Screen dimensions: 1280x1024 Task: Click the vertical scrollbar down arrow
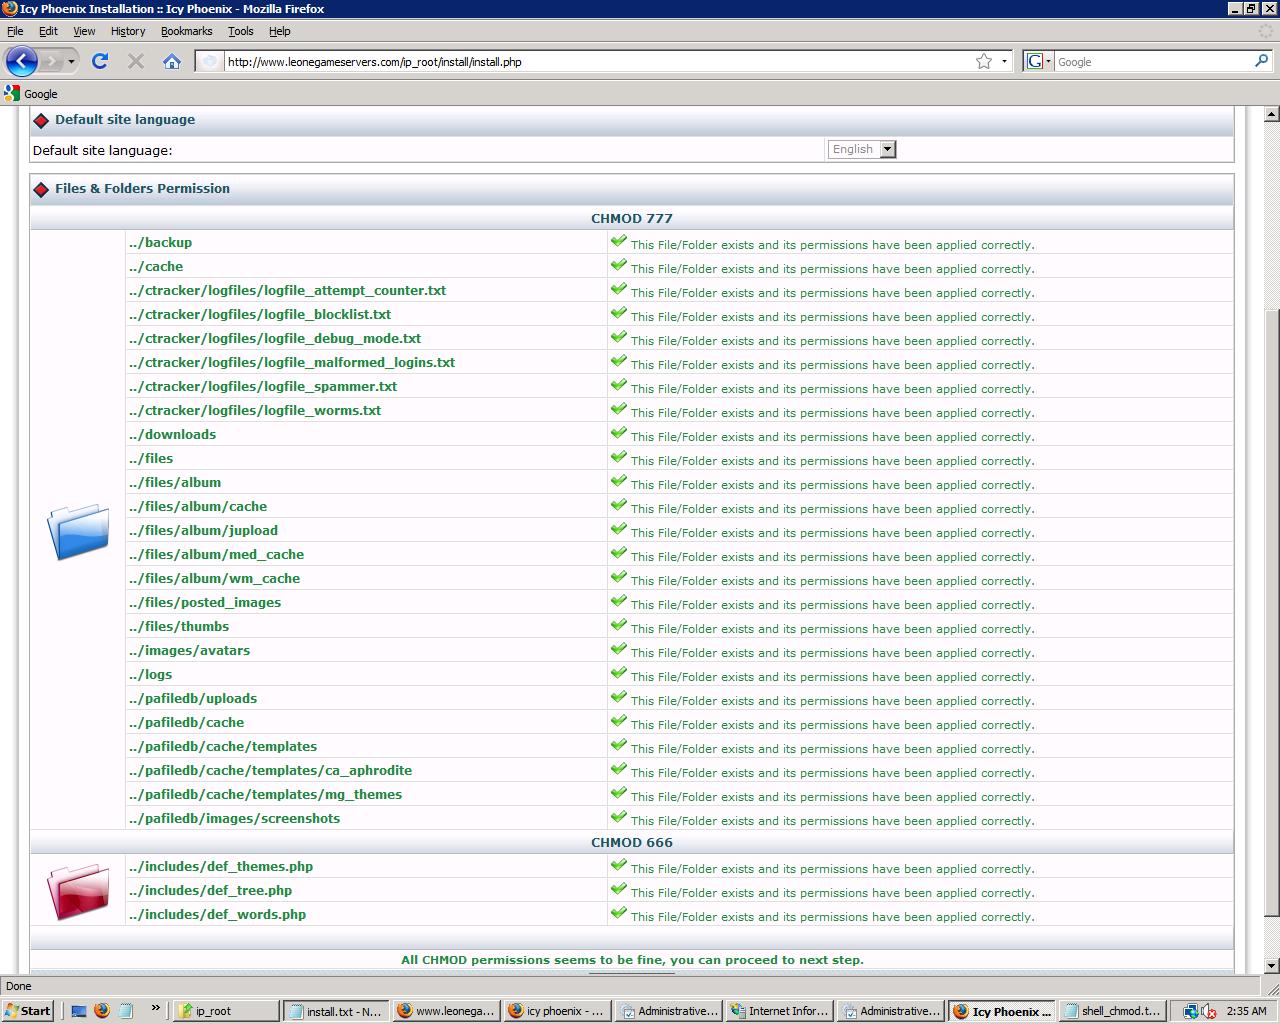[x=1272, y=966]
